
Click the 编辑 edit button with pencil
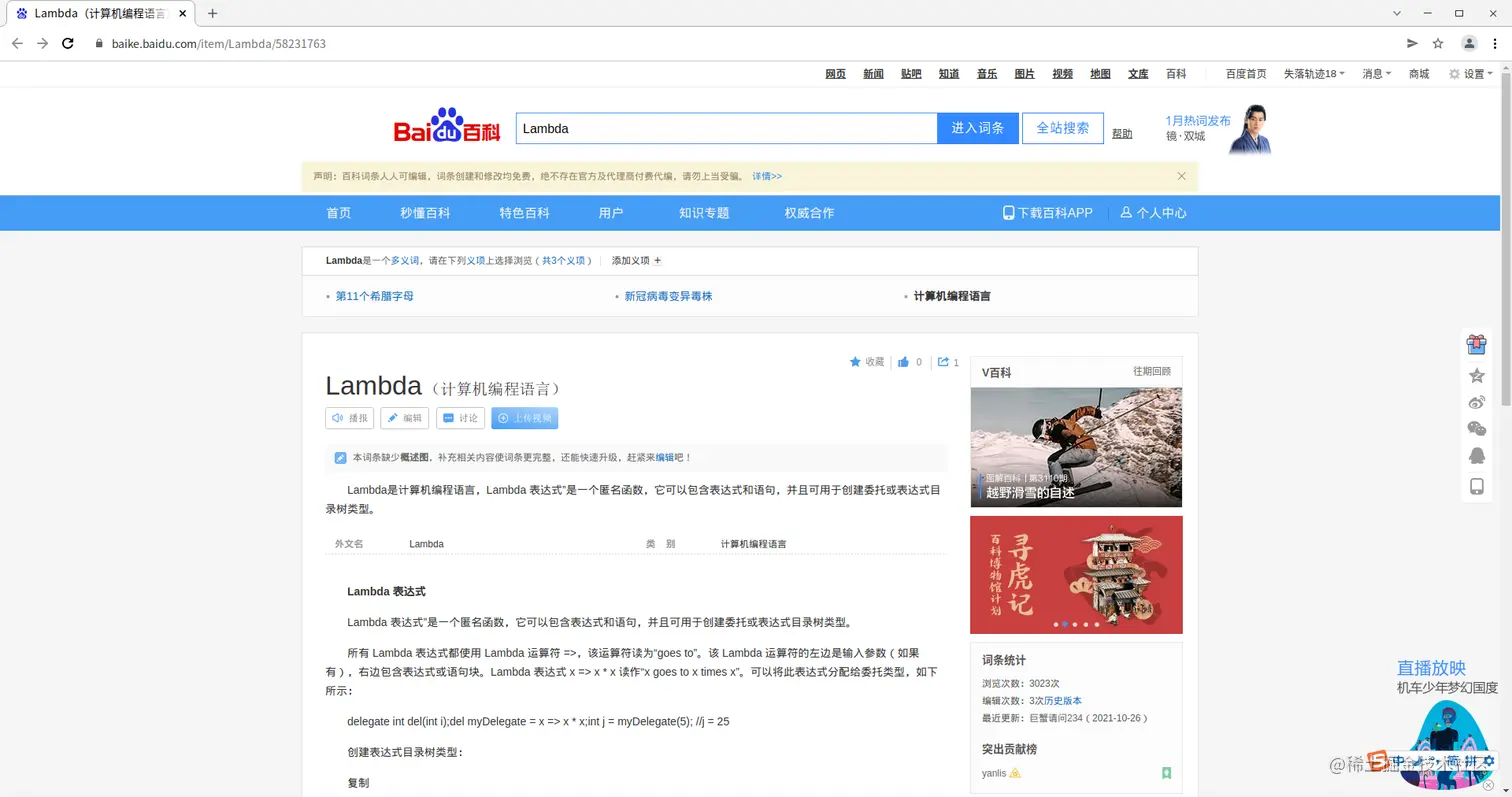[404, 418]
